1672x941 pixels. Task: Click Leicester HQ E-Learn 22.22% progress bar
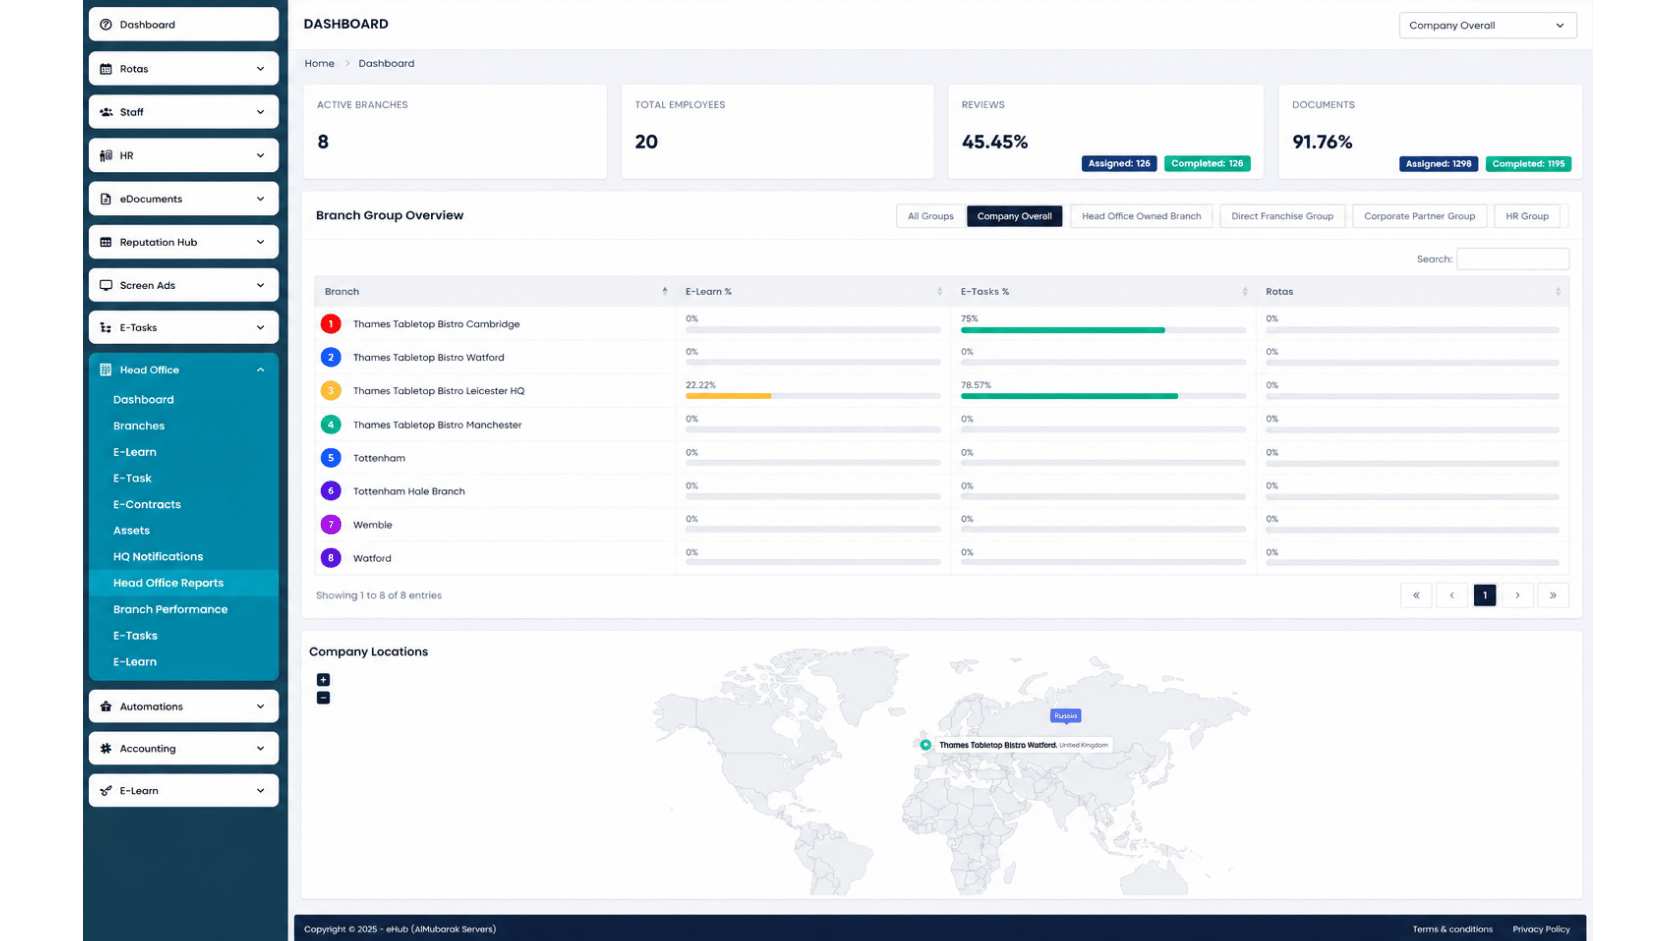click(813, 396)
